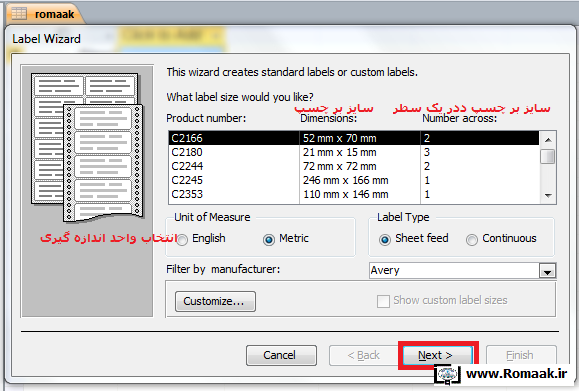Select the C2353 label size row

(x=354, y=194)
